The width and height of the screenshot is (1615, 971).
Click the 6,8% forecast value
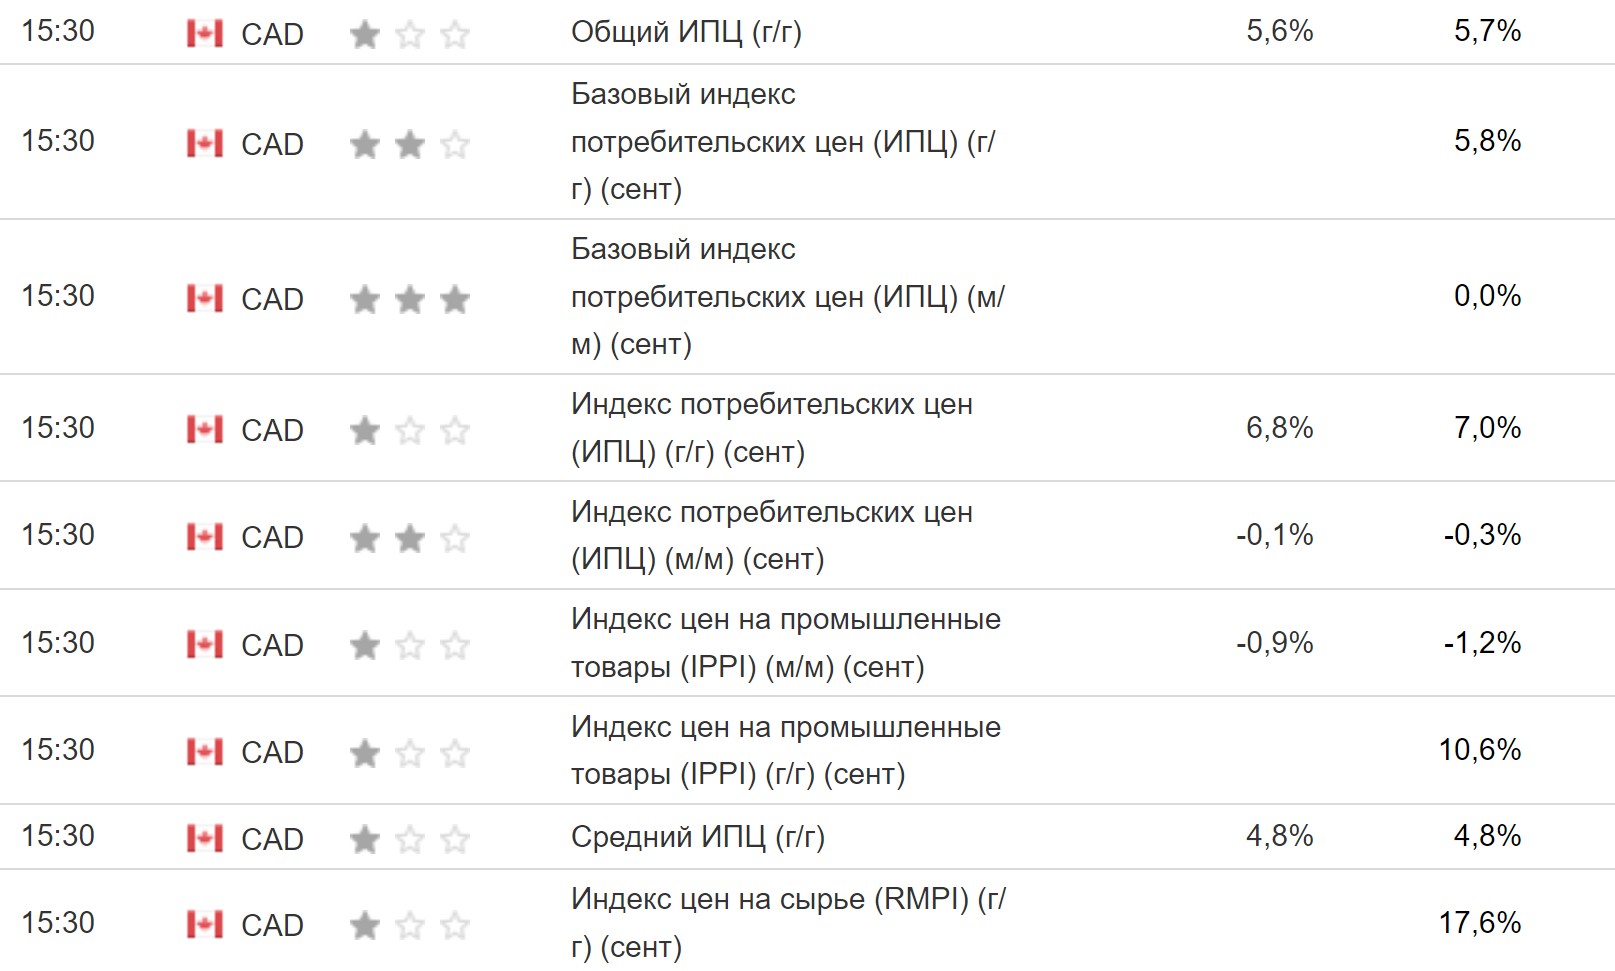pyautogui.click(x=1279, y=428)
